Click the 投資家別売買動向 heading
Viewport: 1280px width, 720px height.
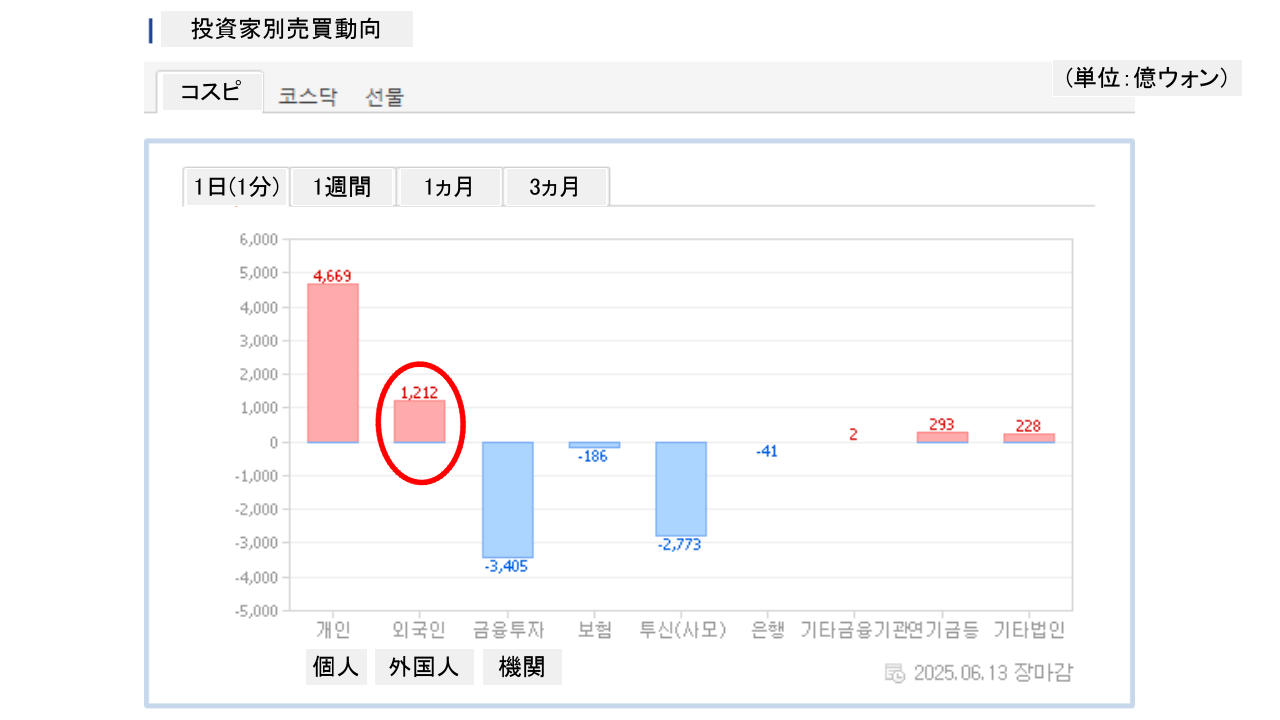(x=286, y=30)
